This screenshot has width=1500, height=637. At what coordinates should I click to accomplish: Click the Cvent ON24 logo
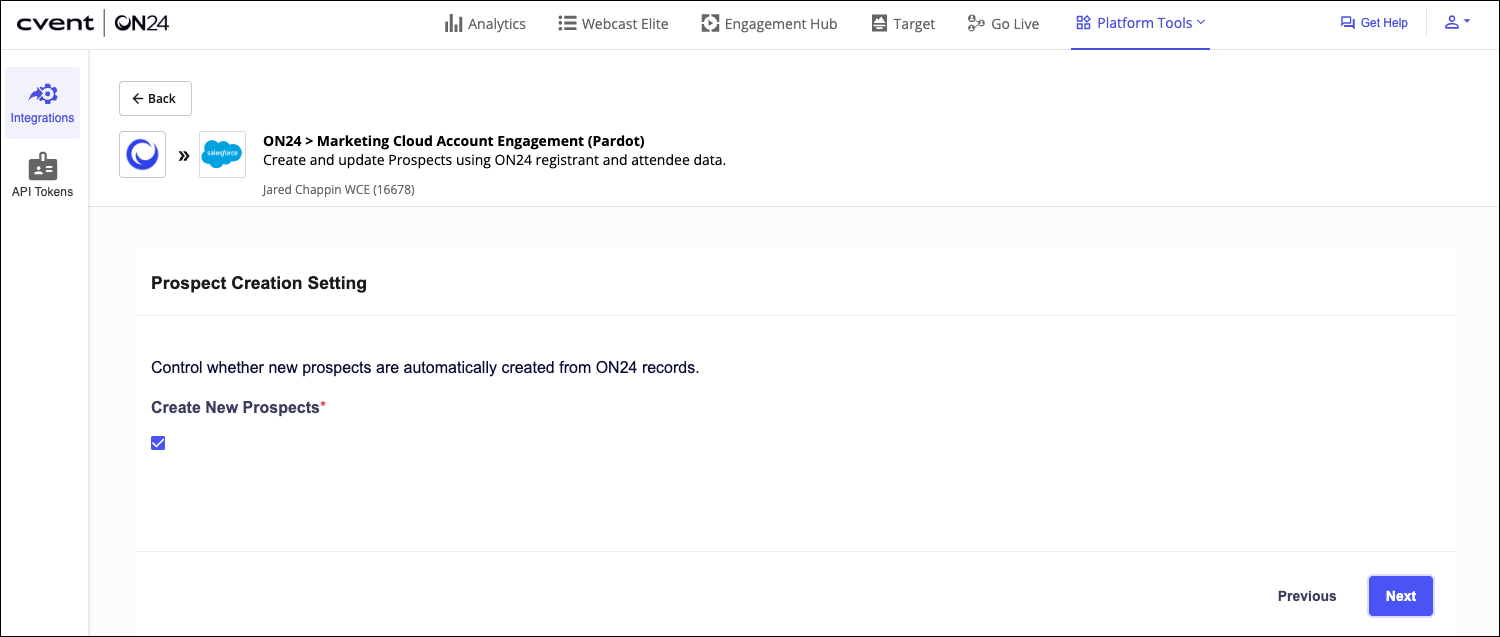[x=93, y=23]
